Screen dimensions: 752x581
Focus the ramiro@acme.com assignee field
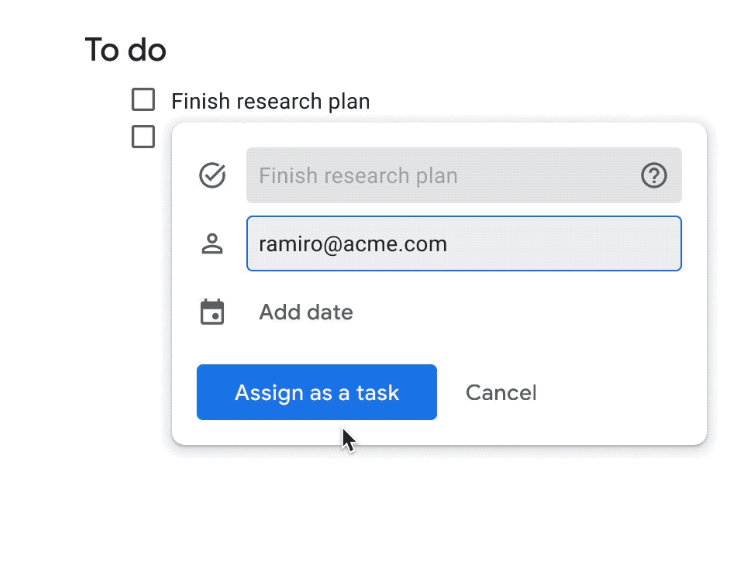pos(464,244)
